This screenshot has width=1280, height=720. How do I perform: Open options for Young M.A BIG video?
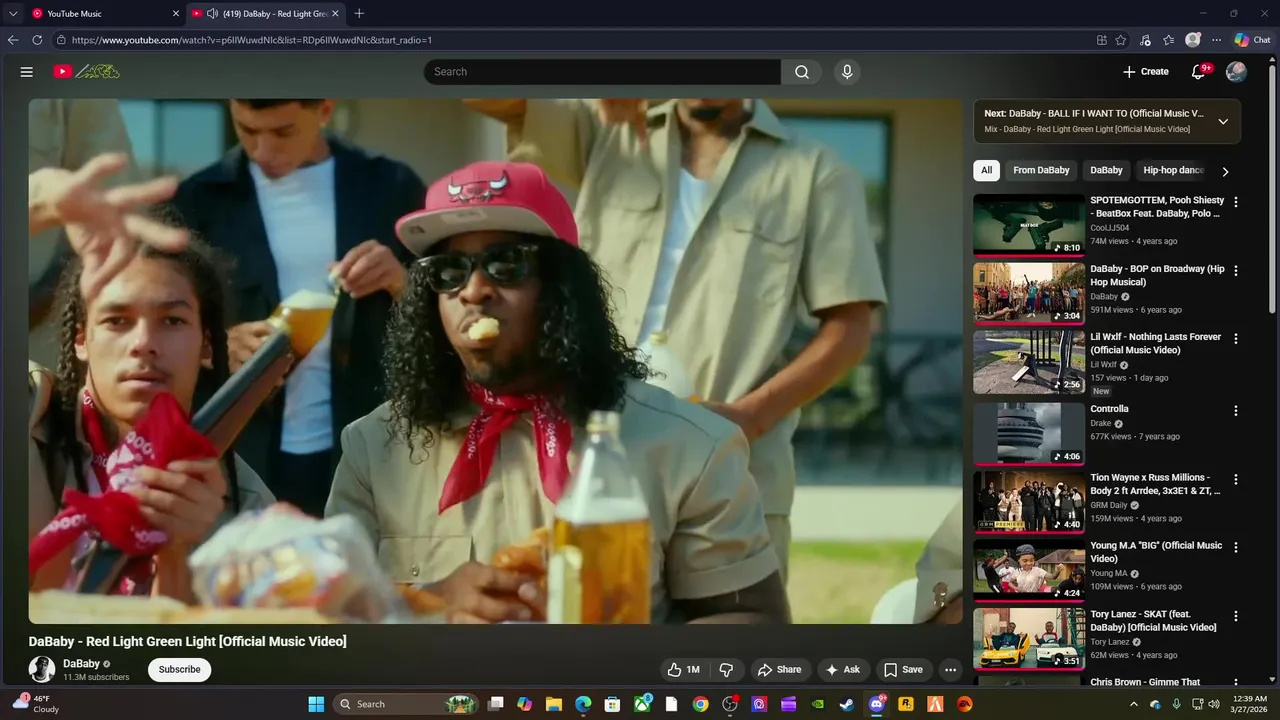pyautogui.click(x=1236, y=548)
